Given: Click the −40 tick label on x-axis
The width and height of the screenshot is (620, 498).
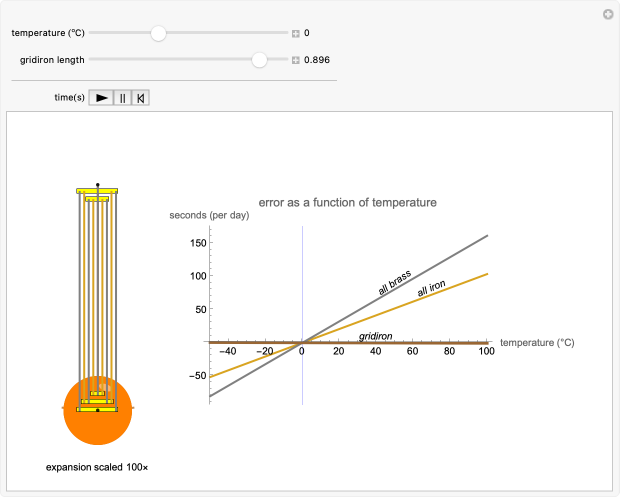Looking at the screenshot, I should [228, 351].
